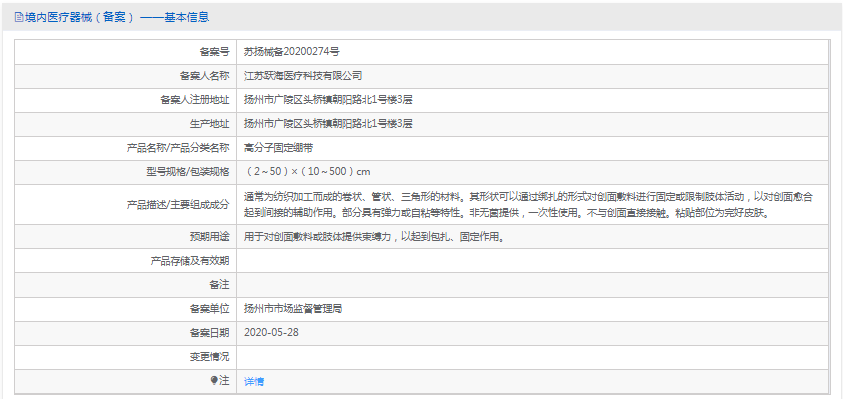The width and height of the screenshot is (843, 399).
Task: Open the 详情 link
Action: click(x=254, y=382)
